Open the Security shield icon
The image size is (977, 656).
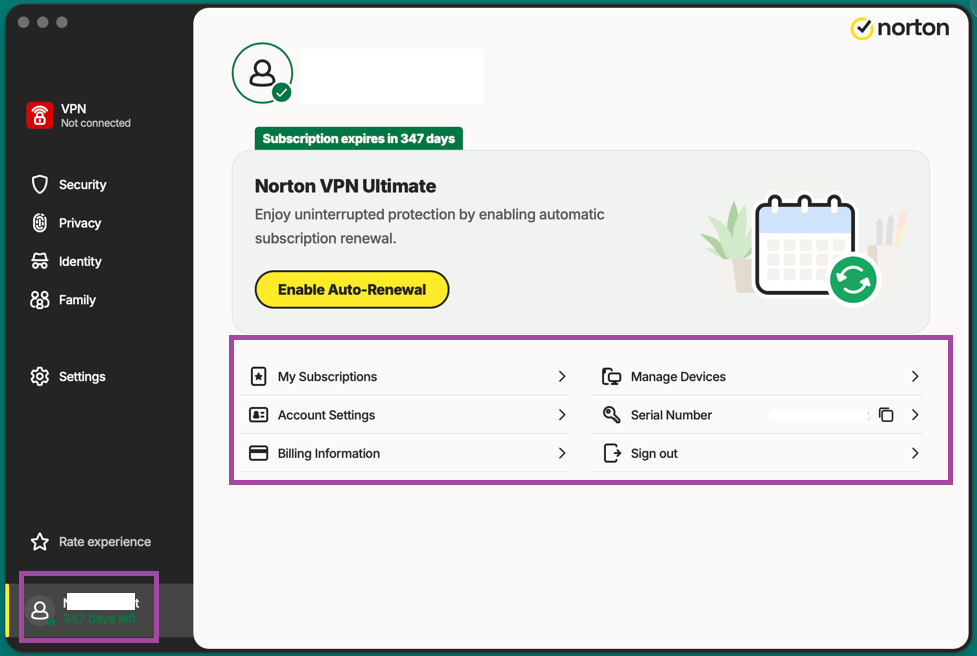point(40,184)
